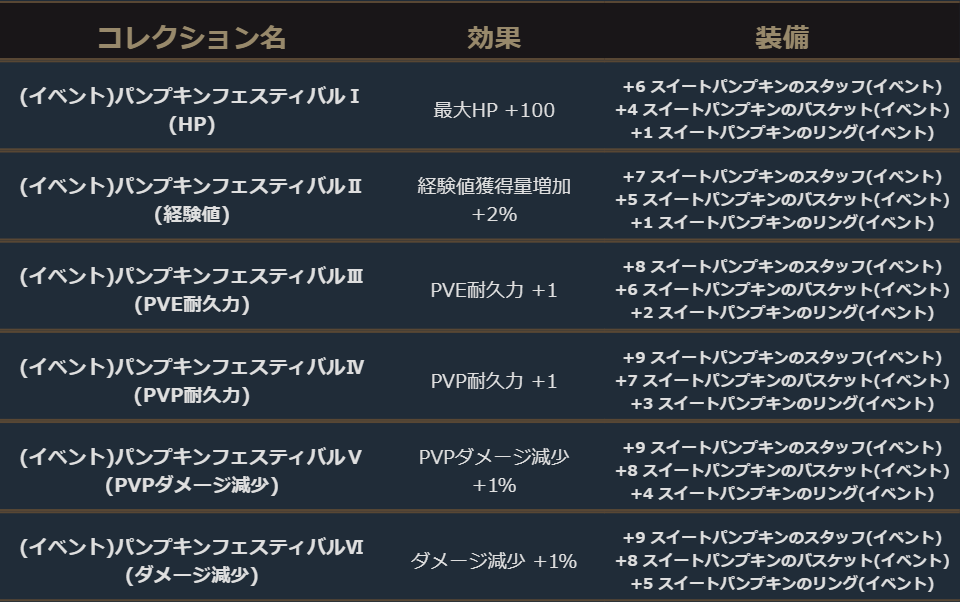Click the ダメージ減少 +1% effect in last row
Image resolution: width=960 pixels, height=602 pixels.
[x=494, y=561]
